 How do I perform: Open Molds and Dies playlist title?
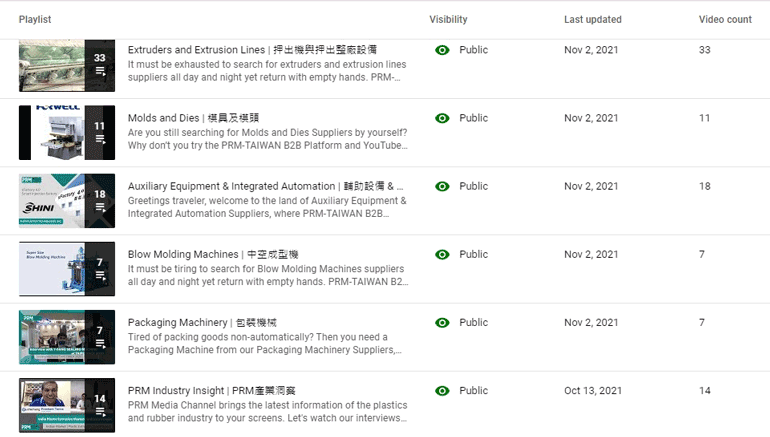point(193,118)
